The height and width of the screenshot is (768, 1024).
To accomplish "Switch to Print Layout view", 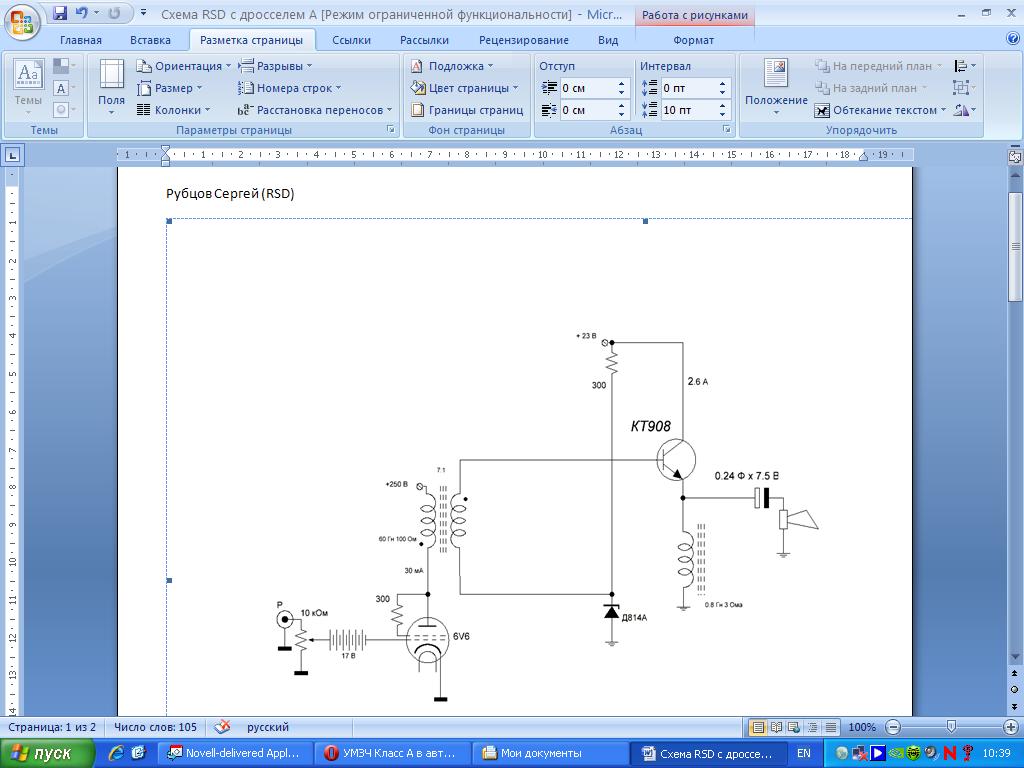I will tap(758, 727).
